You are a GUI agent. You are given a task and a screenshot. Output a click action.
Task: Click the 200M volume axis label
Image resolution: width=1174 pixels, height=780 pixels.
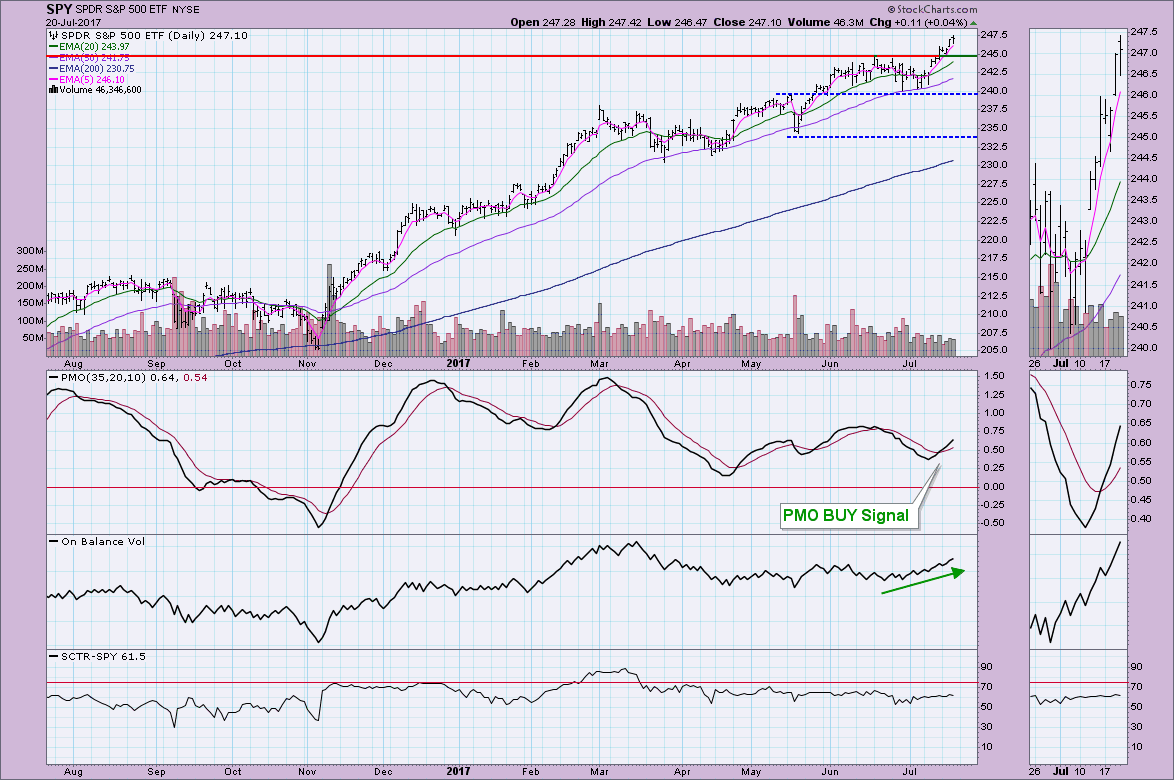[x=30, y=286]
